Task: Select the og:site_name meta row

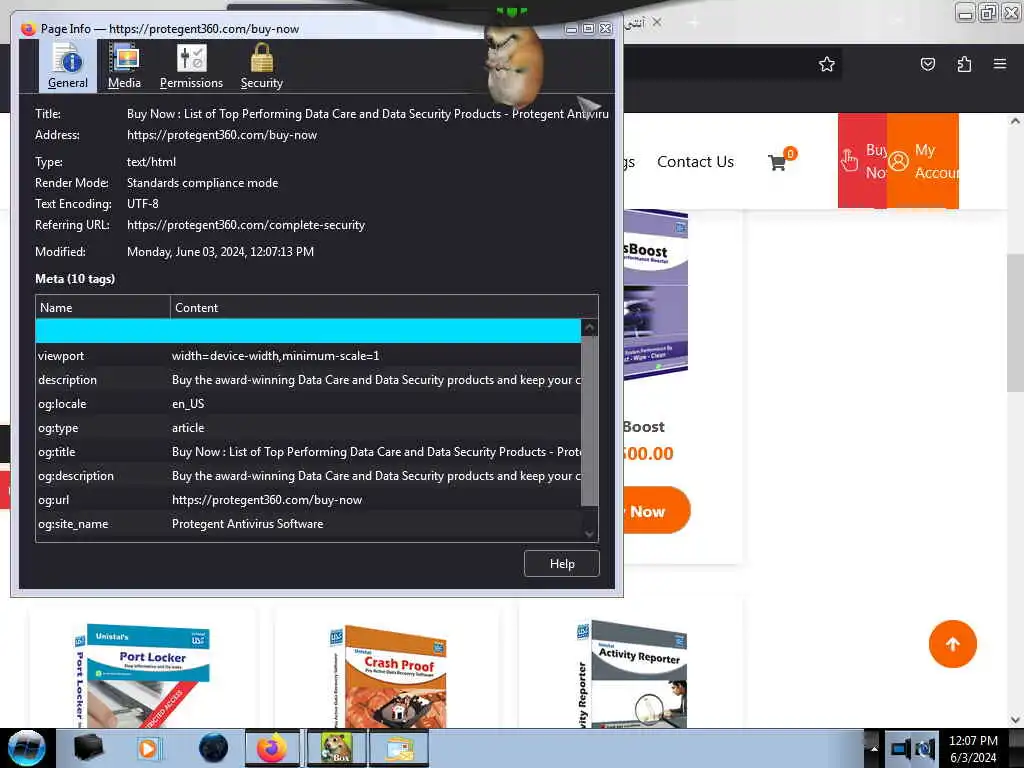Action: [308, 524]
